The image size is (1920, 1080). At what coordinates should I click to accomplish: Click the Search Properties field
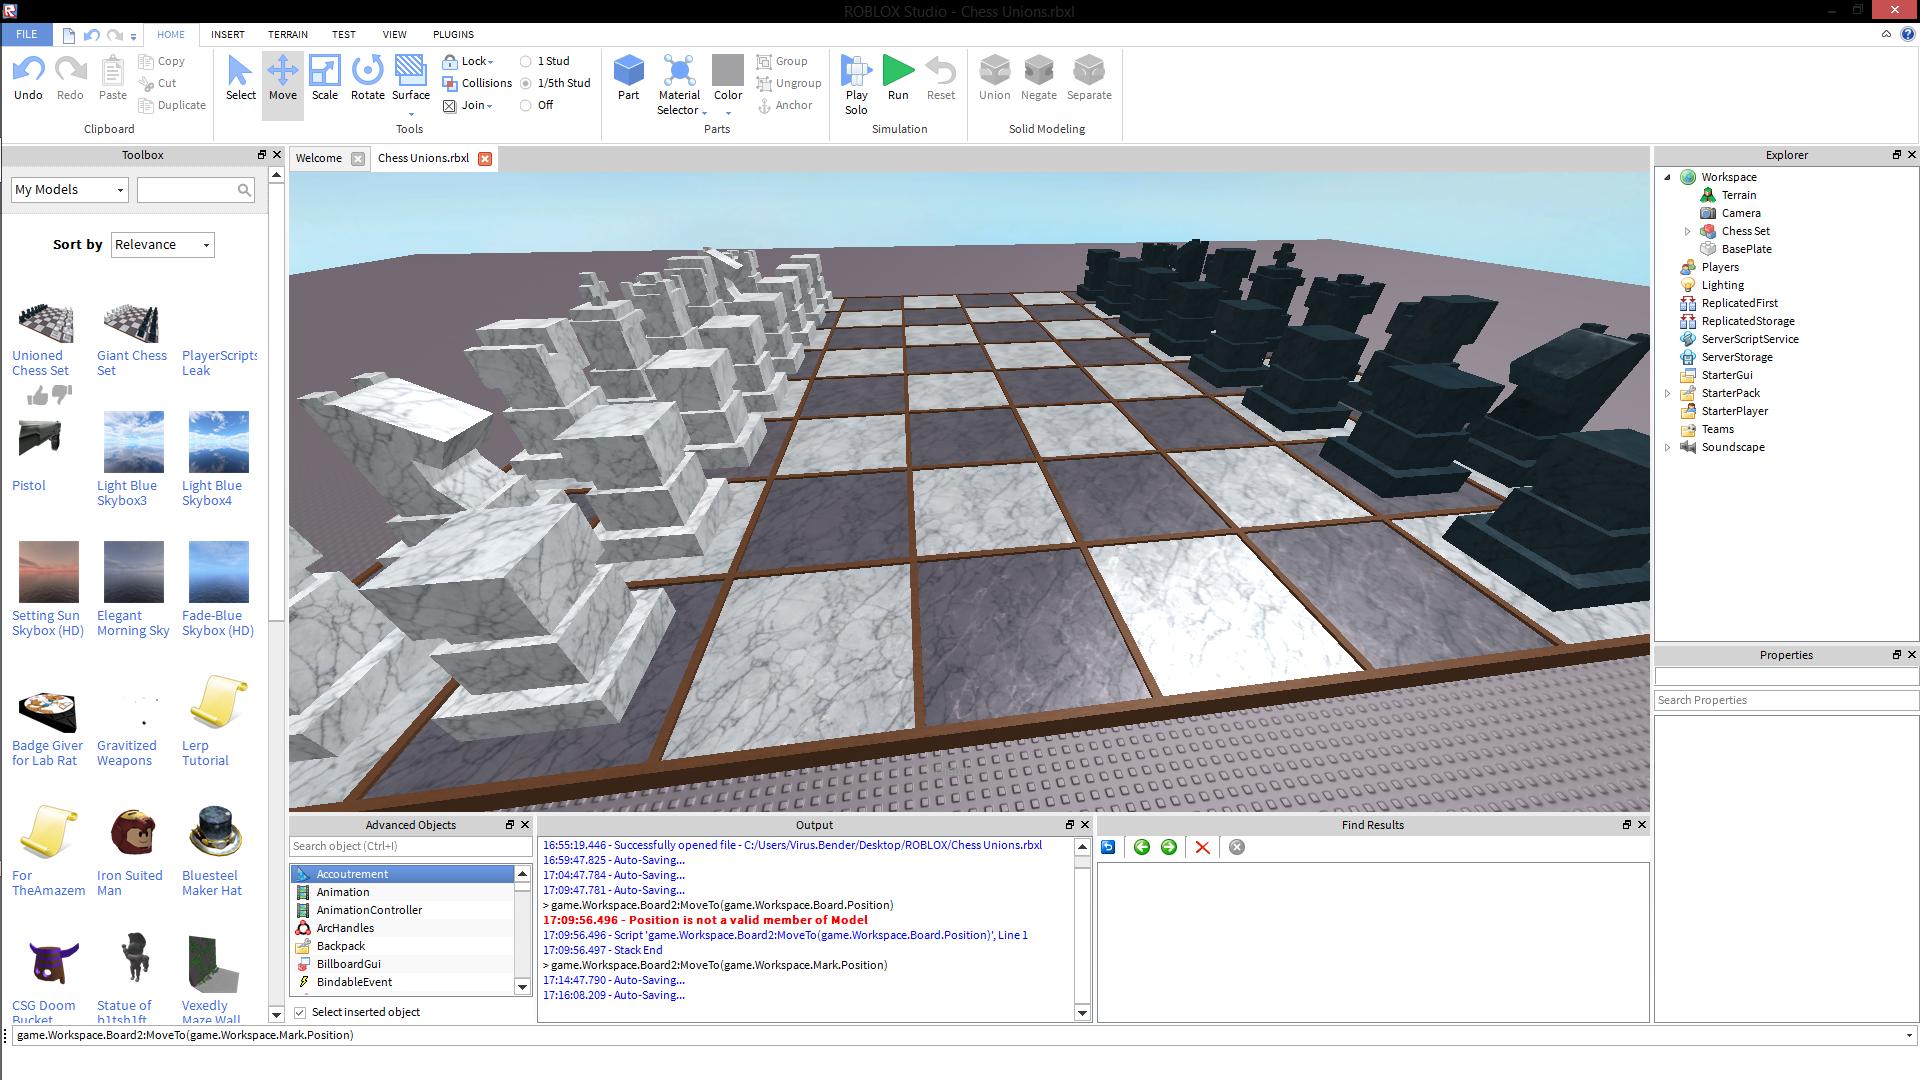[1785, 700]
